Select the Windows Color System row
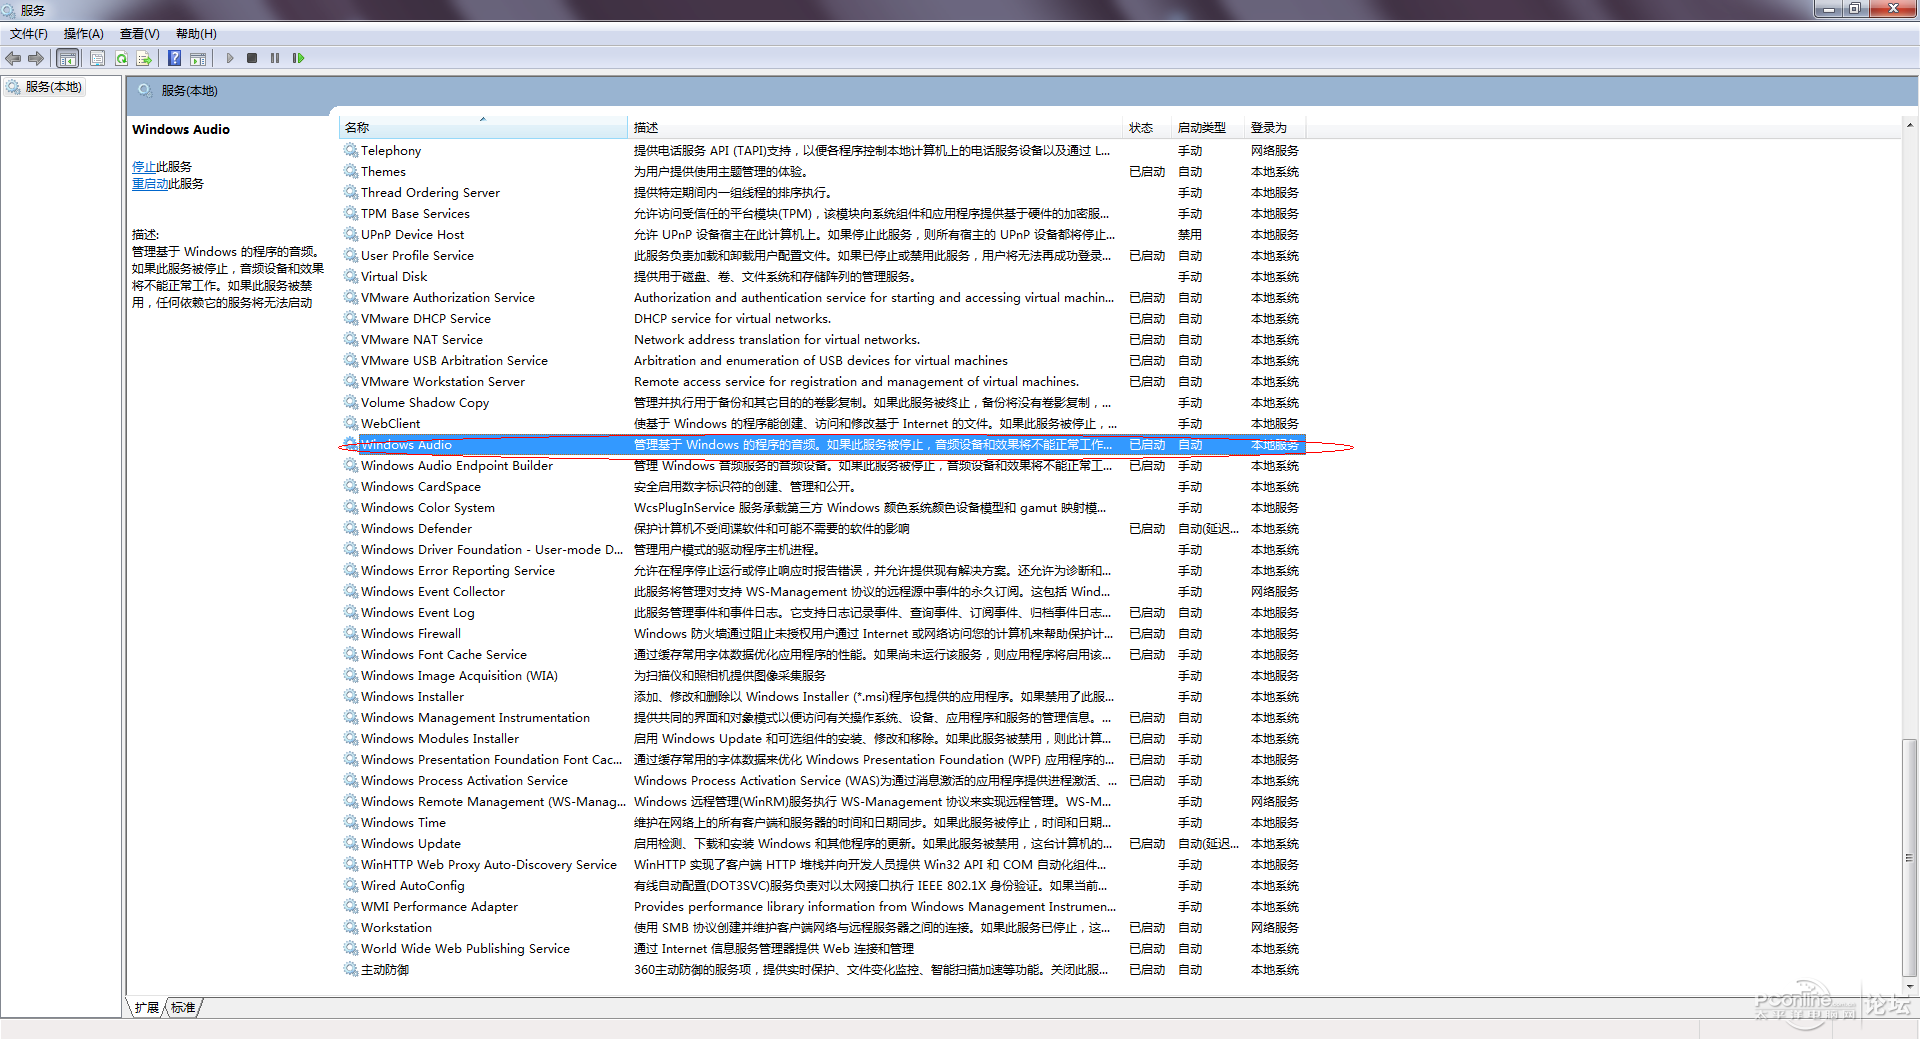The width and height of the screenshot is (1920, 1040). click(822, 507)
